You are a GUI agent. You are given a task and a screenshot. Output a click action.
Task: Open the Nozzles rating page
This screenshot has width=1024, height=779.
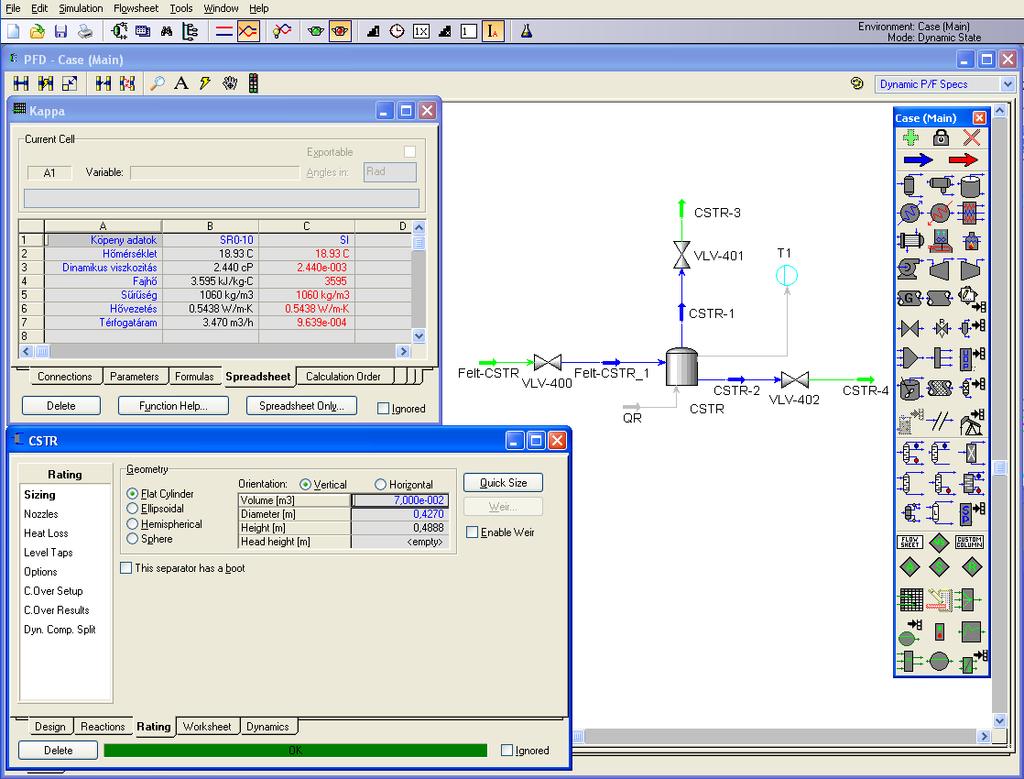tap(41, 514)
